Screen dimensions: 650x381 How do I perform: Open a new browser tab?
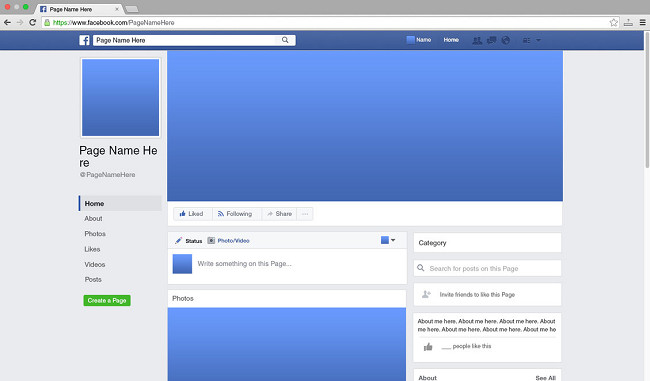pos(131,9)
